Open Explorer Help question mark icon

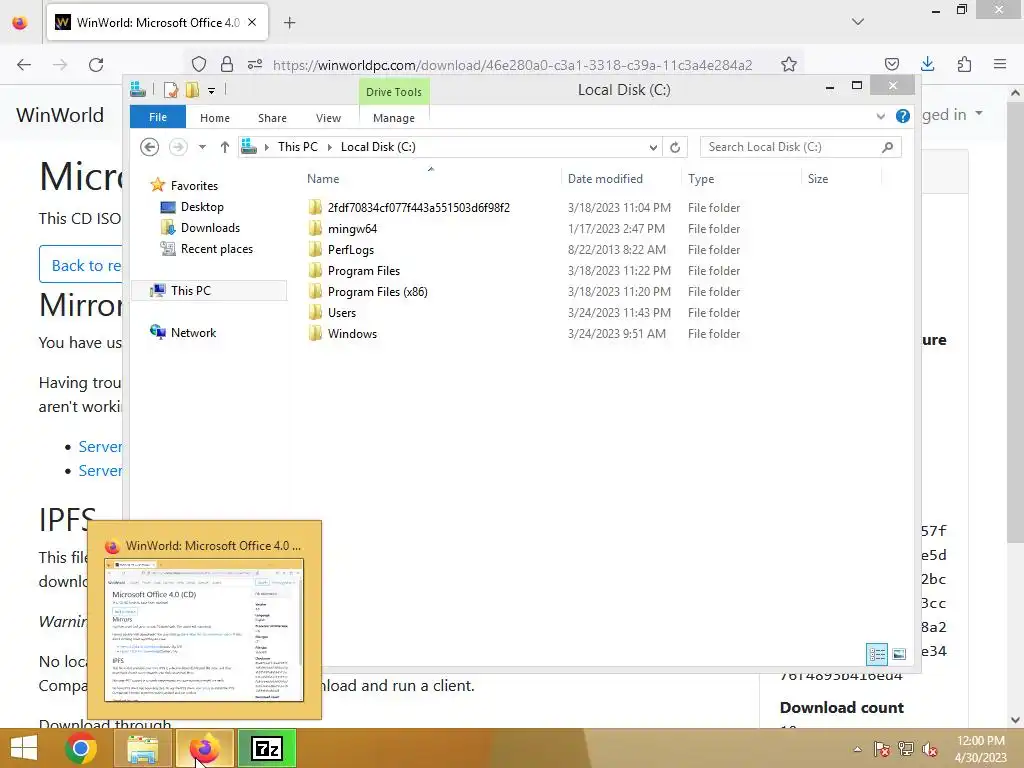(903, 116)
